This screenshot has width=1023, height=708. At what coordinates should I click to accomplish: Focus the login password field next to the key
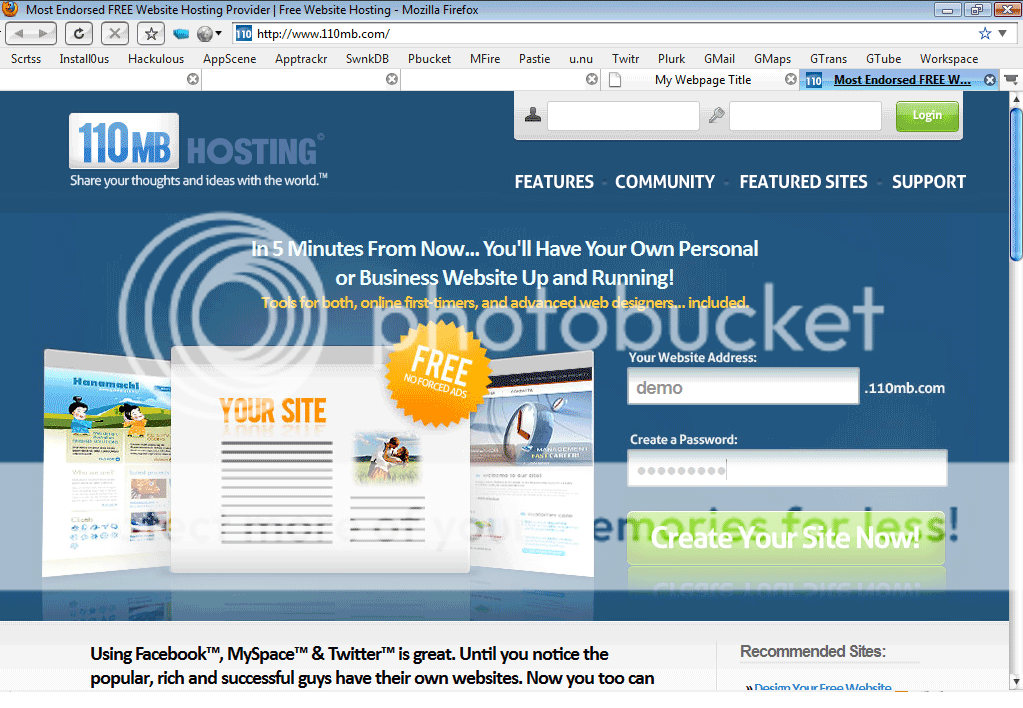click(805, 116)
